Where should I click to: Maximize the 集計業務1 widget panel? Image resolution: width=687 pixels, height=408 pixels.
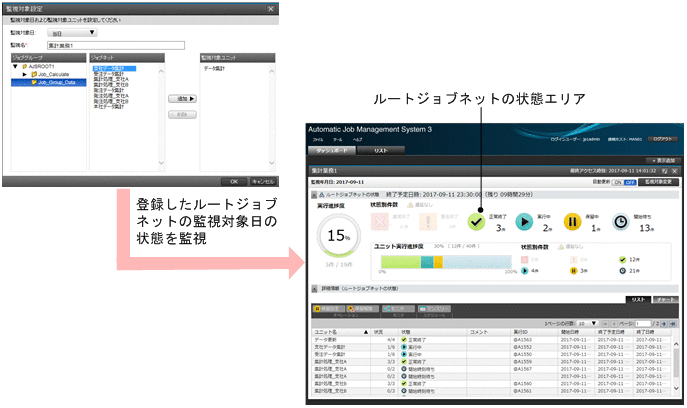click(665, 171)
